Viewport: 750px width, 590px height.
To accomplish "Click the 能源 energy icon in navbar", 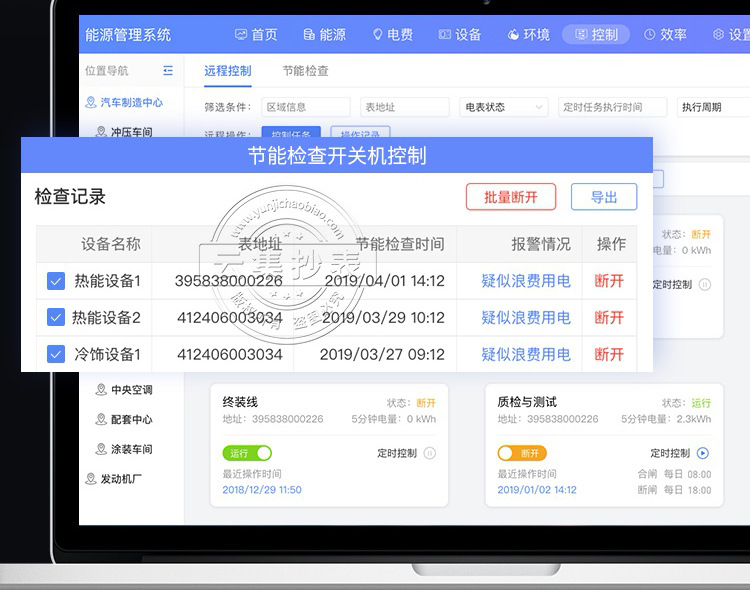I will click(309, 34).
